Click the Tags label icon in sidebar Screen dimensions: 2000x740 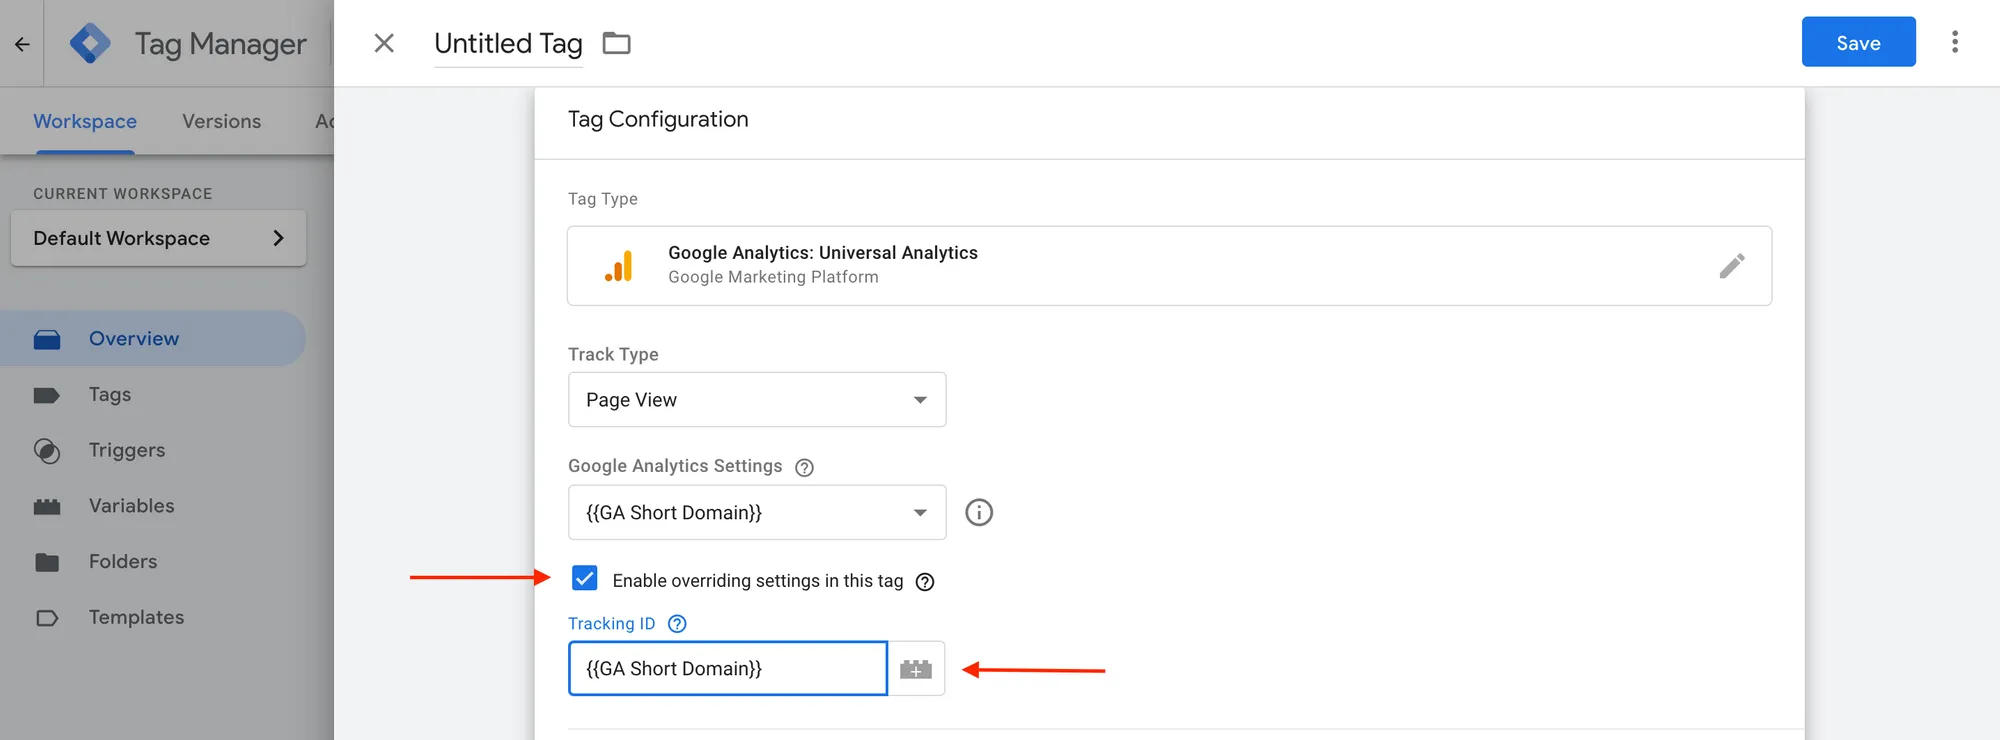[47, 395]
